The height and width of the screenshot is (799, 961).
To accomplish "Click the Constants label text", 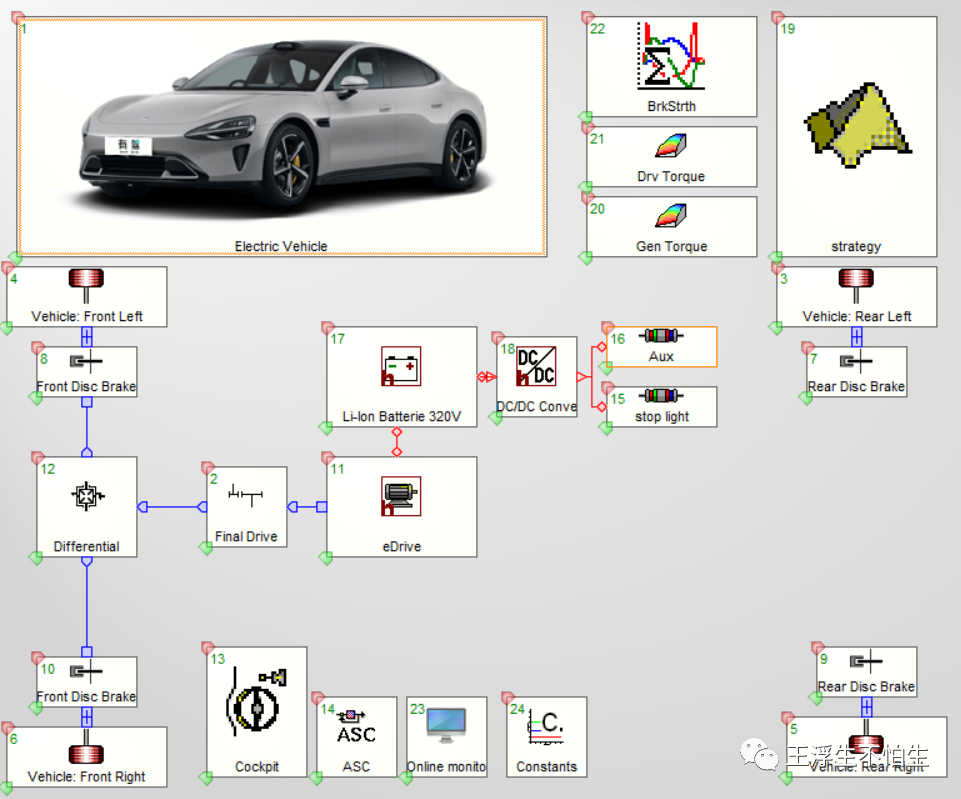I will pyautogui.click(x=547, y=767).
